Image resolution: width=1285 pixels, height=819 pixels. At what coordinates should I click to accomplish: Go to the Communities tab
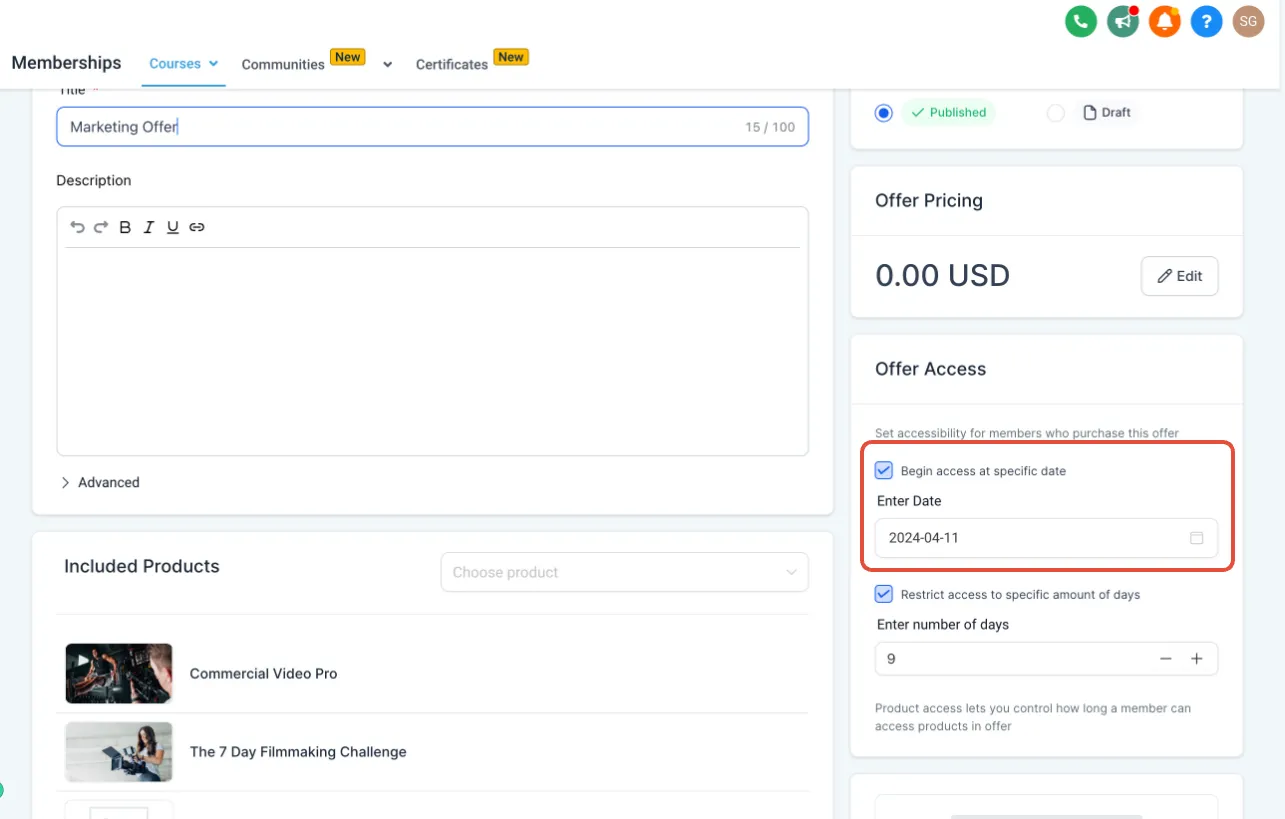283,64
